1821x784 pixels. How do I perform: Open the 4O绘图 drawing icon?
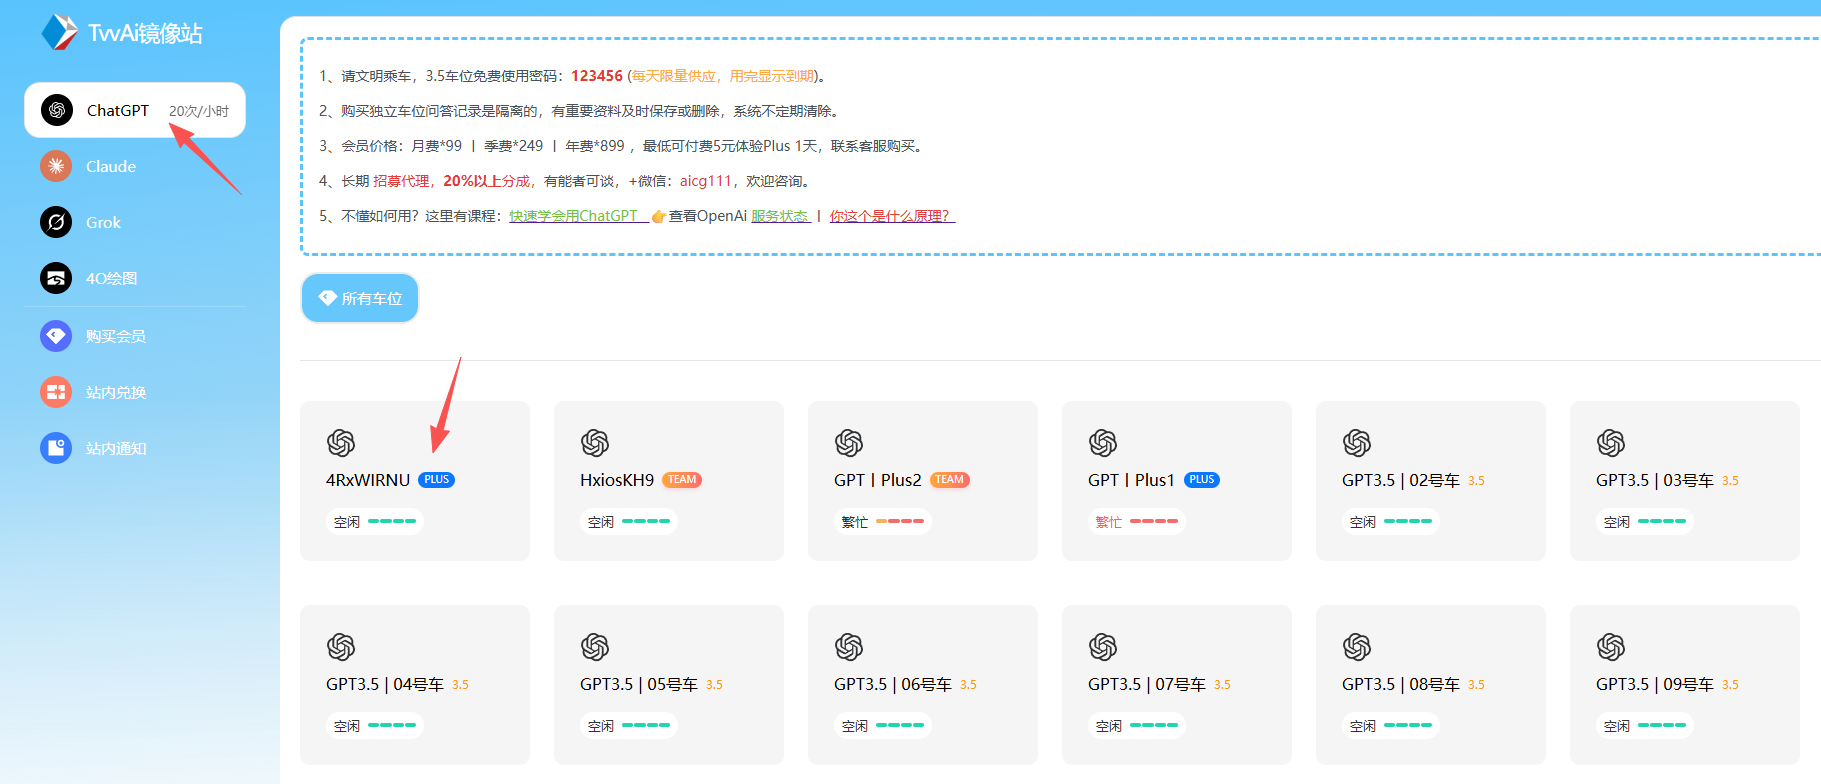56,278
